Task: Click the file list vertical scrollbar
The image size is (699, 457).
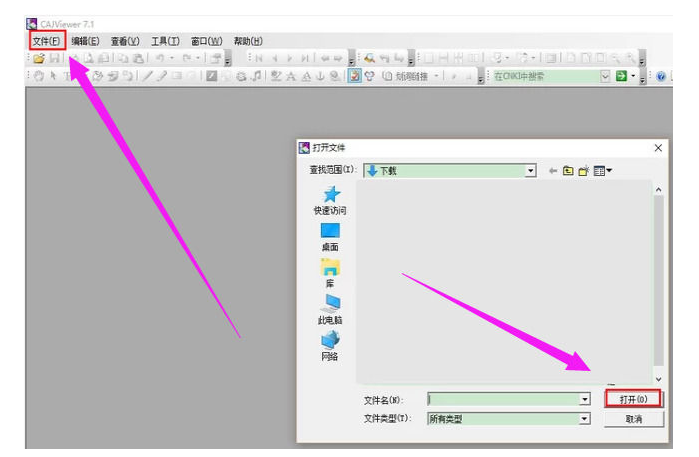Action: (658, 280)
